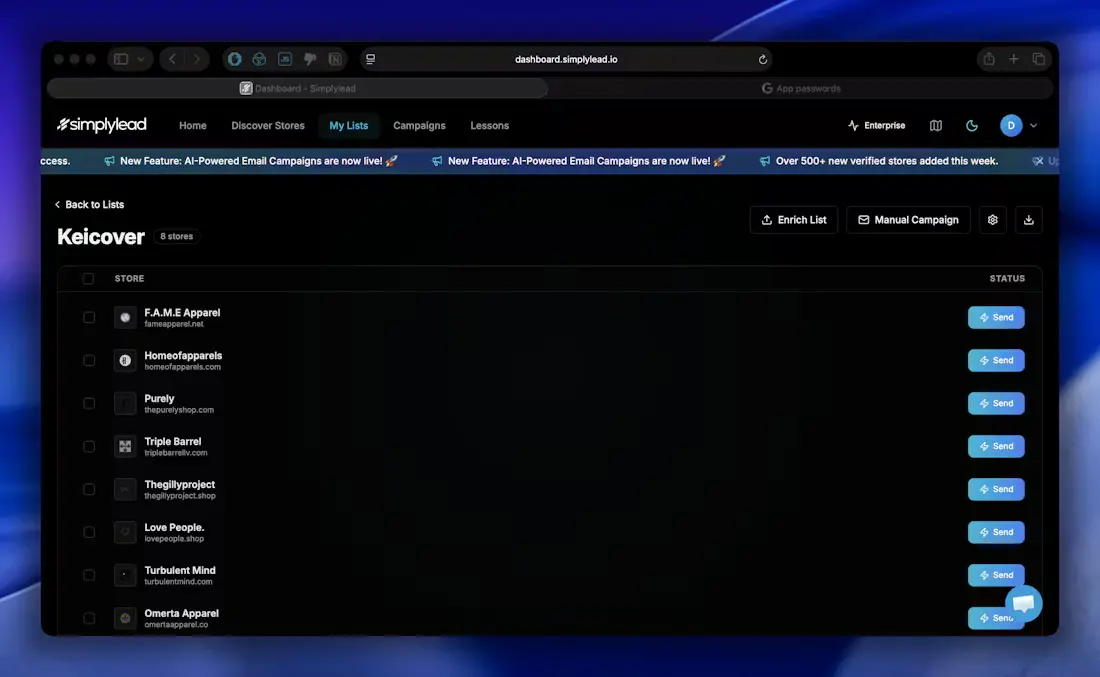Open the Campaigns tab
The height and width of the screenshot is (677, 1100).
pyautogui.click(x=419, y=126)
